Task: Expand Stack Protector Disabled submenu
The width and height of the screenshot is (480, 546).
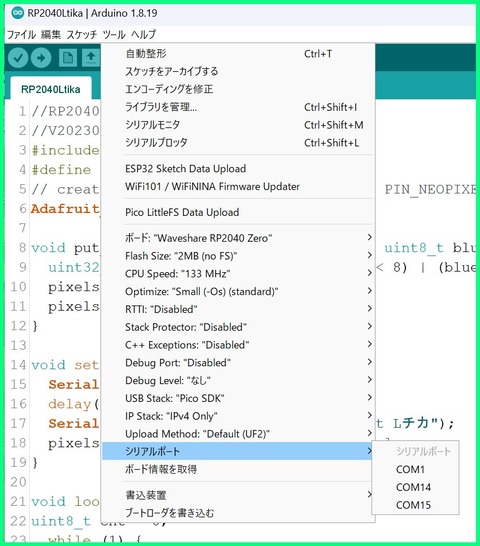Action: tap(238, 327)
